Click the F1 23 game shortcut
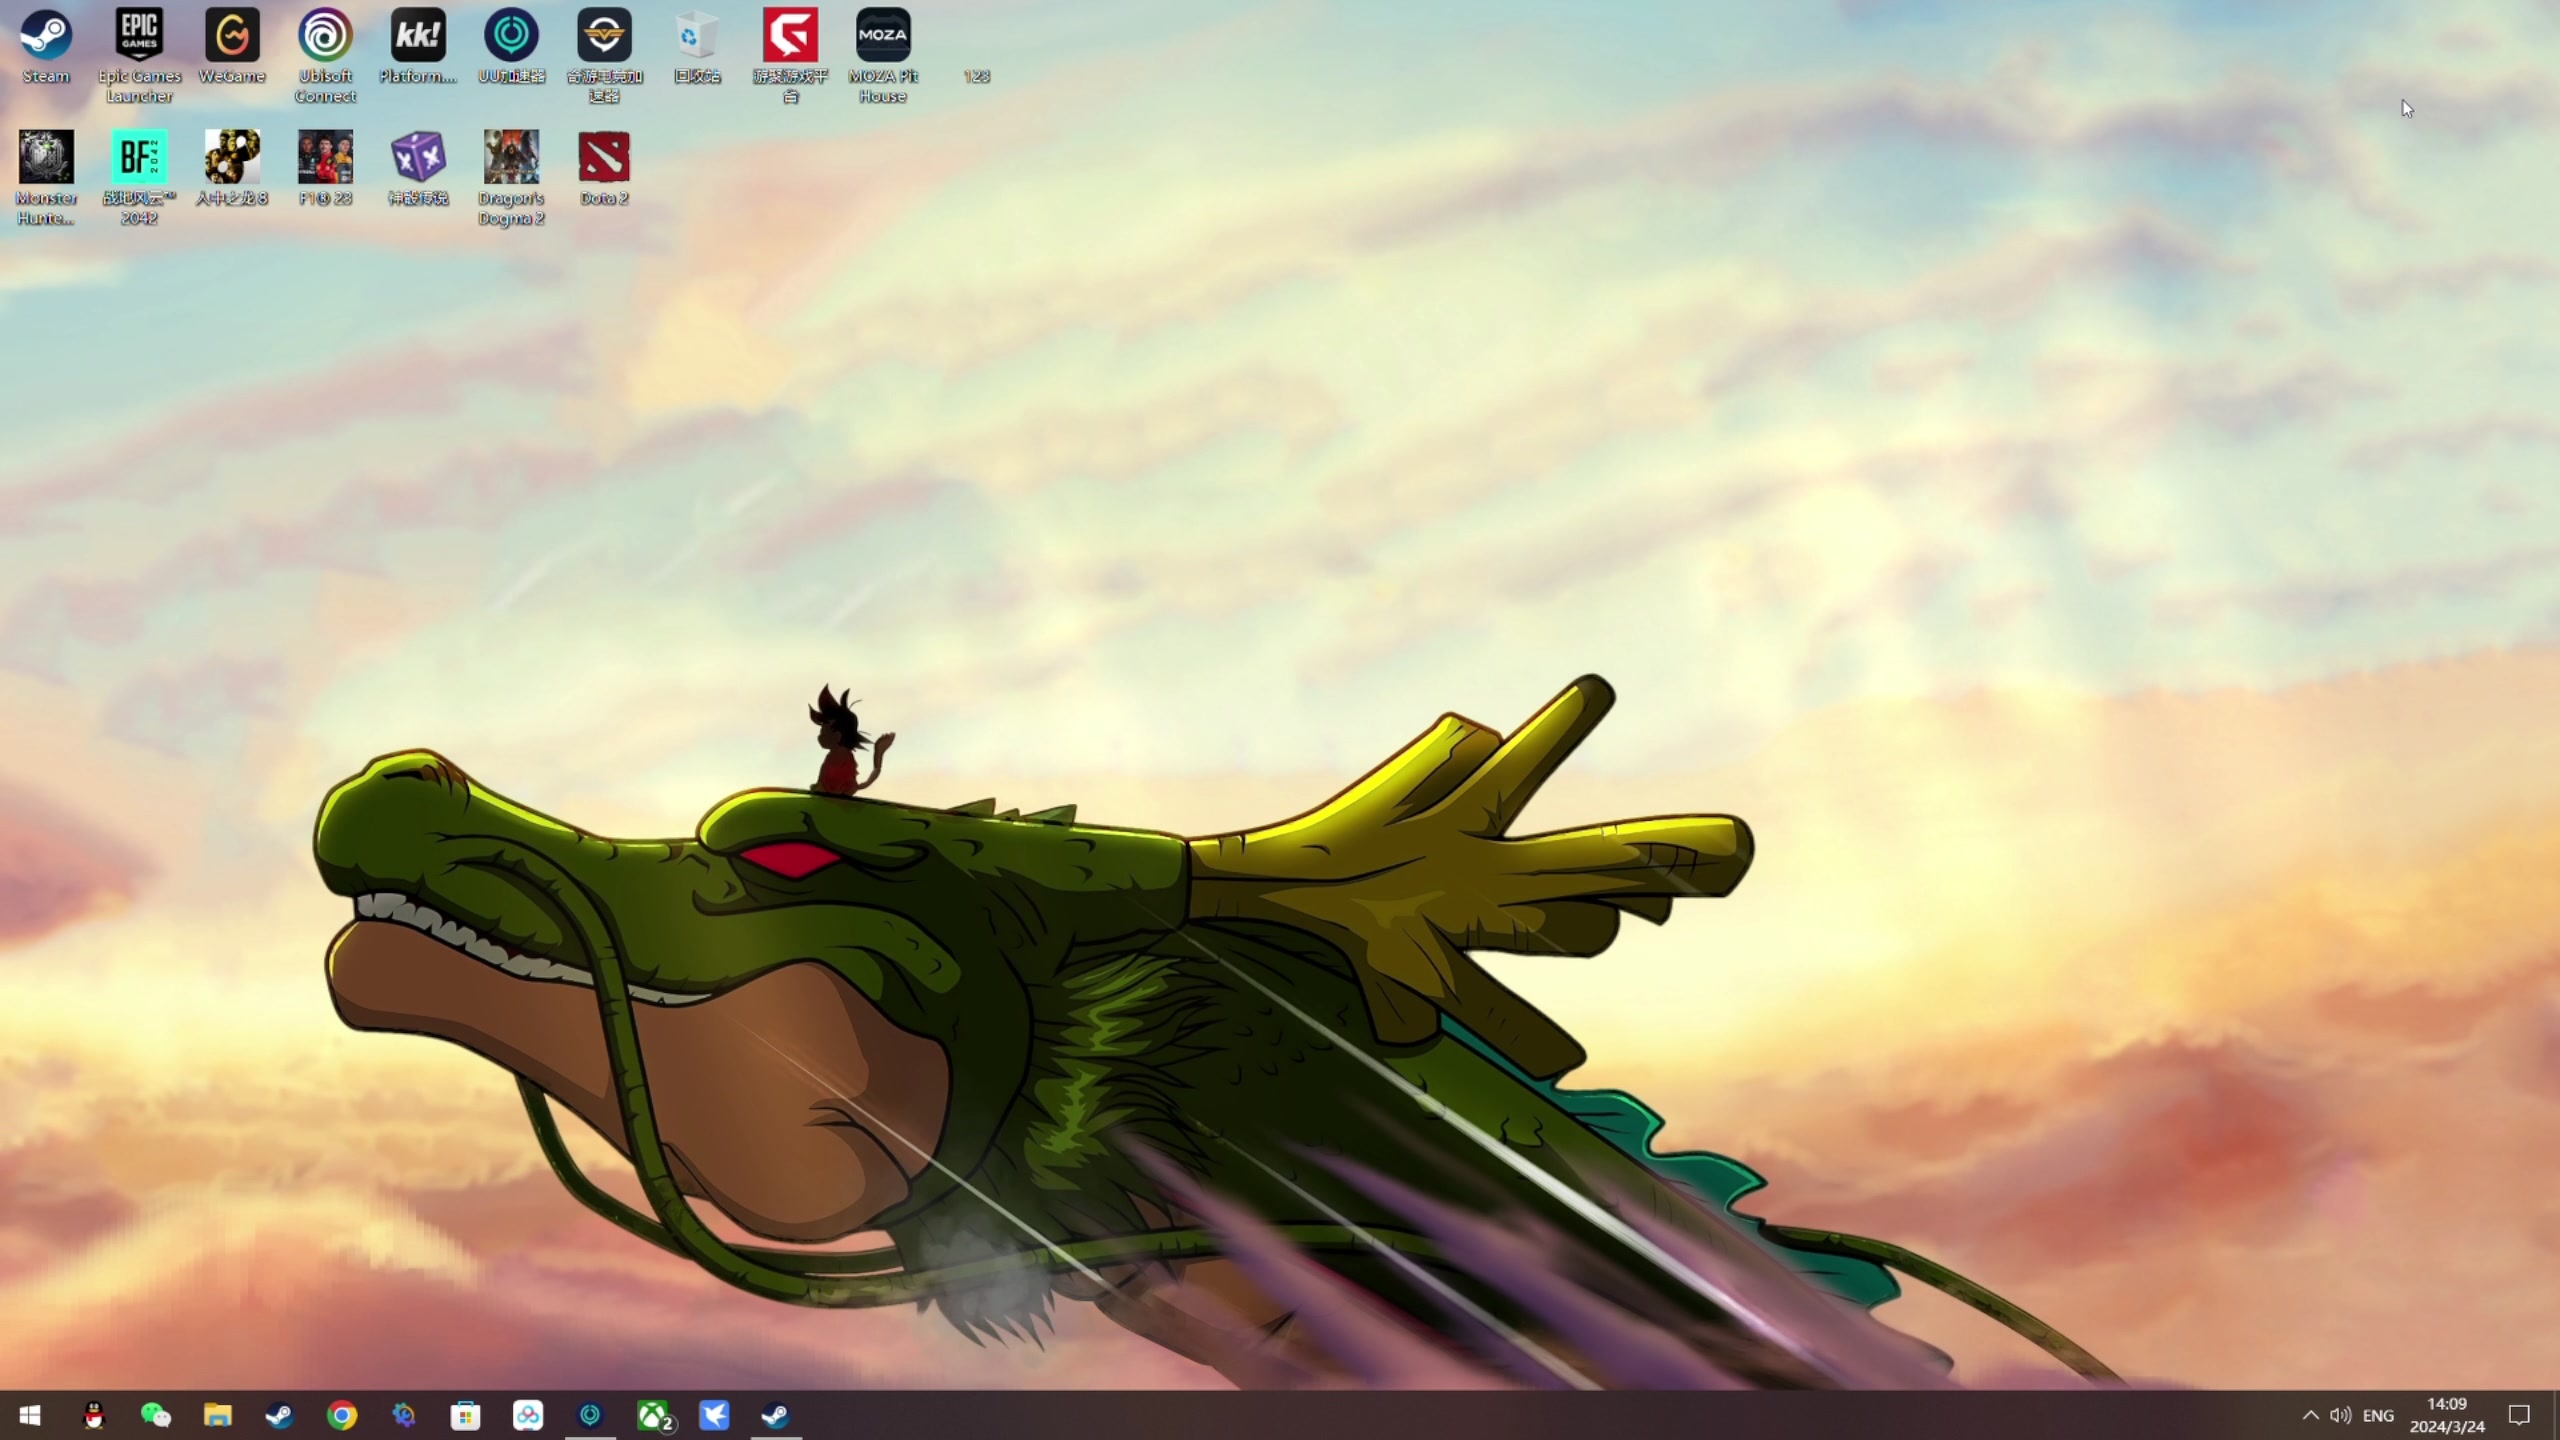This screenshot has height=1440, width=2560. pyautogui.click(x=325, y=158)
